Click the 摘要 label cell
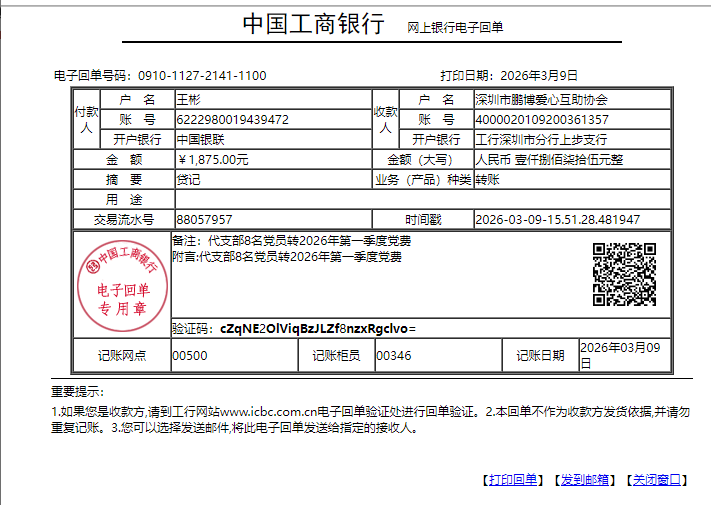This screenshot has height=505, width=711. click(124, 180)
